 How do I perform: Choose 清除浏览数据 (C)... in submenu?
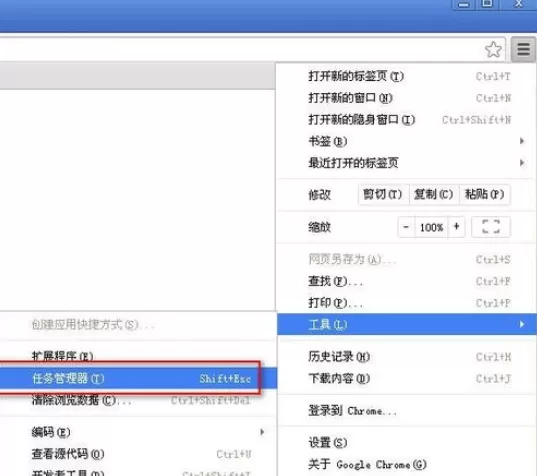[x=138, y=400]
